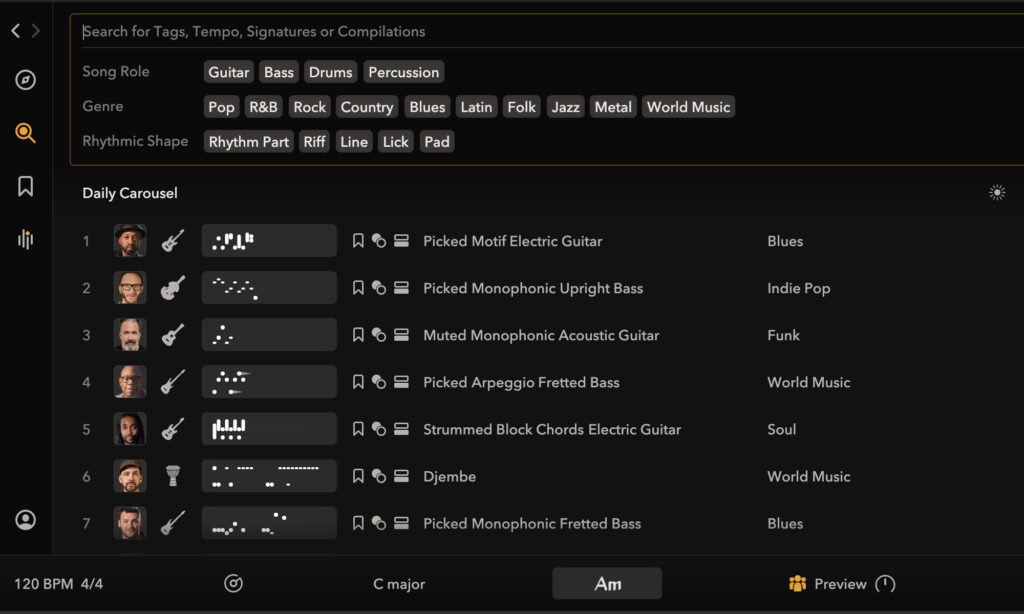Filter by the Riff rhythmic shape tag

[314, 142]
